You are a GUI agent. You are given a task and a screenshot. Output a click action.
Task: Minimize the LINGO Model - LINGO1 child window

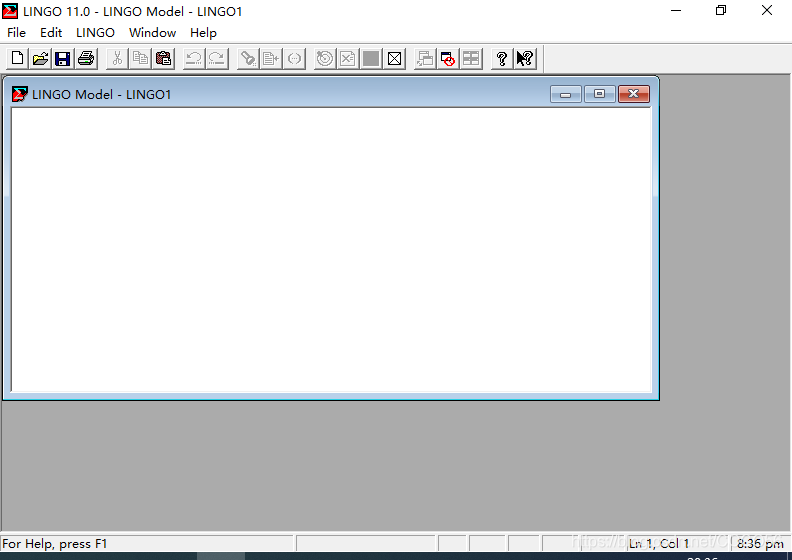(566, 94)
